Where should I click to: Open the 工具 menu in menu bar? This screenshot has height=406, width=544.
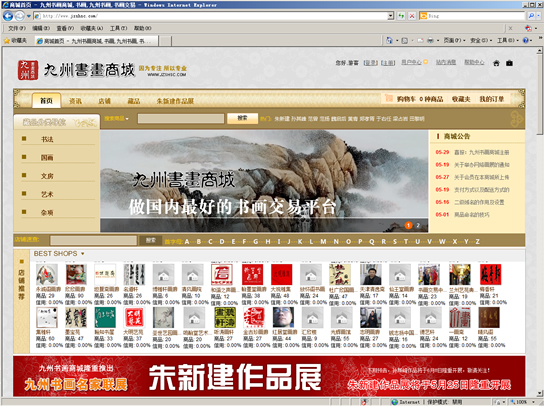point(118,28)
